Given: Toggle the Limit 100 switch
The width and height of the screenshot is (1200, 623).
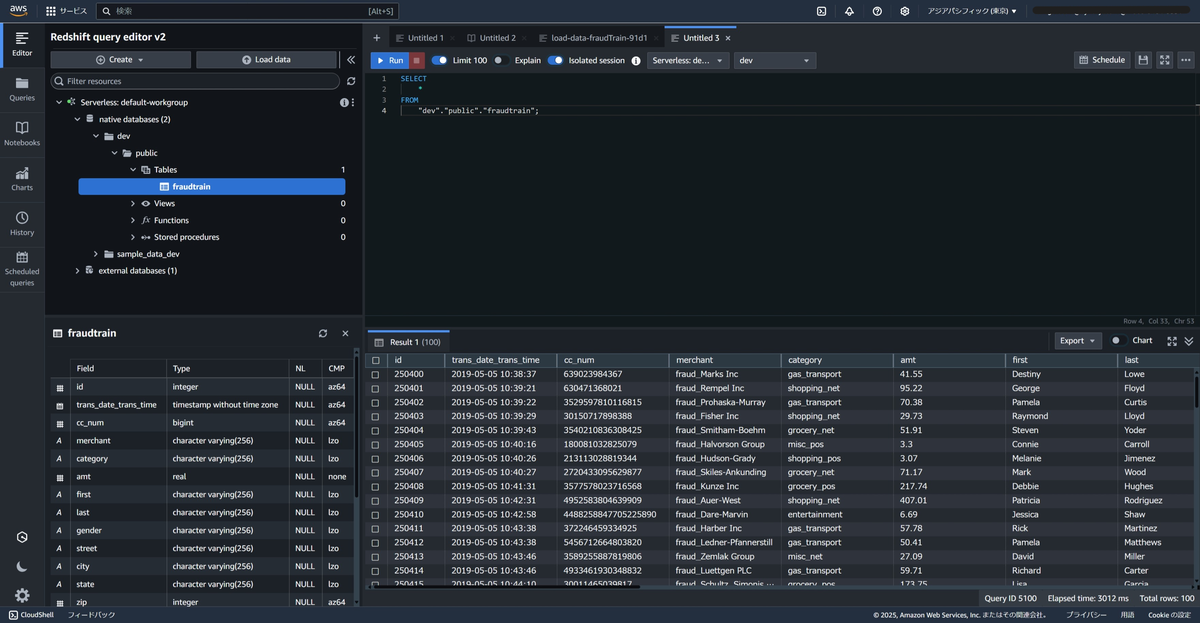Looking at the screenshot, I should [x=439, y=60].
